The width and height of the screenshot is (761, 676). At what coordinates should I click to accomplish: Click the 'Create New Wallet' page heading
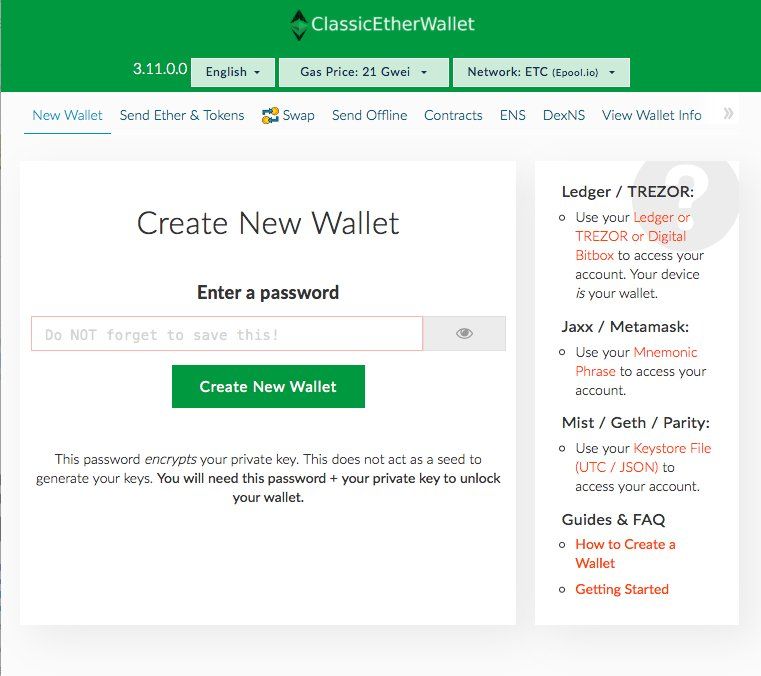(268, 223)
